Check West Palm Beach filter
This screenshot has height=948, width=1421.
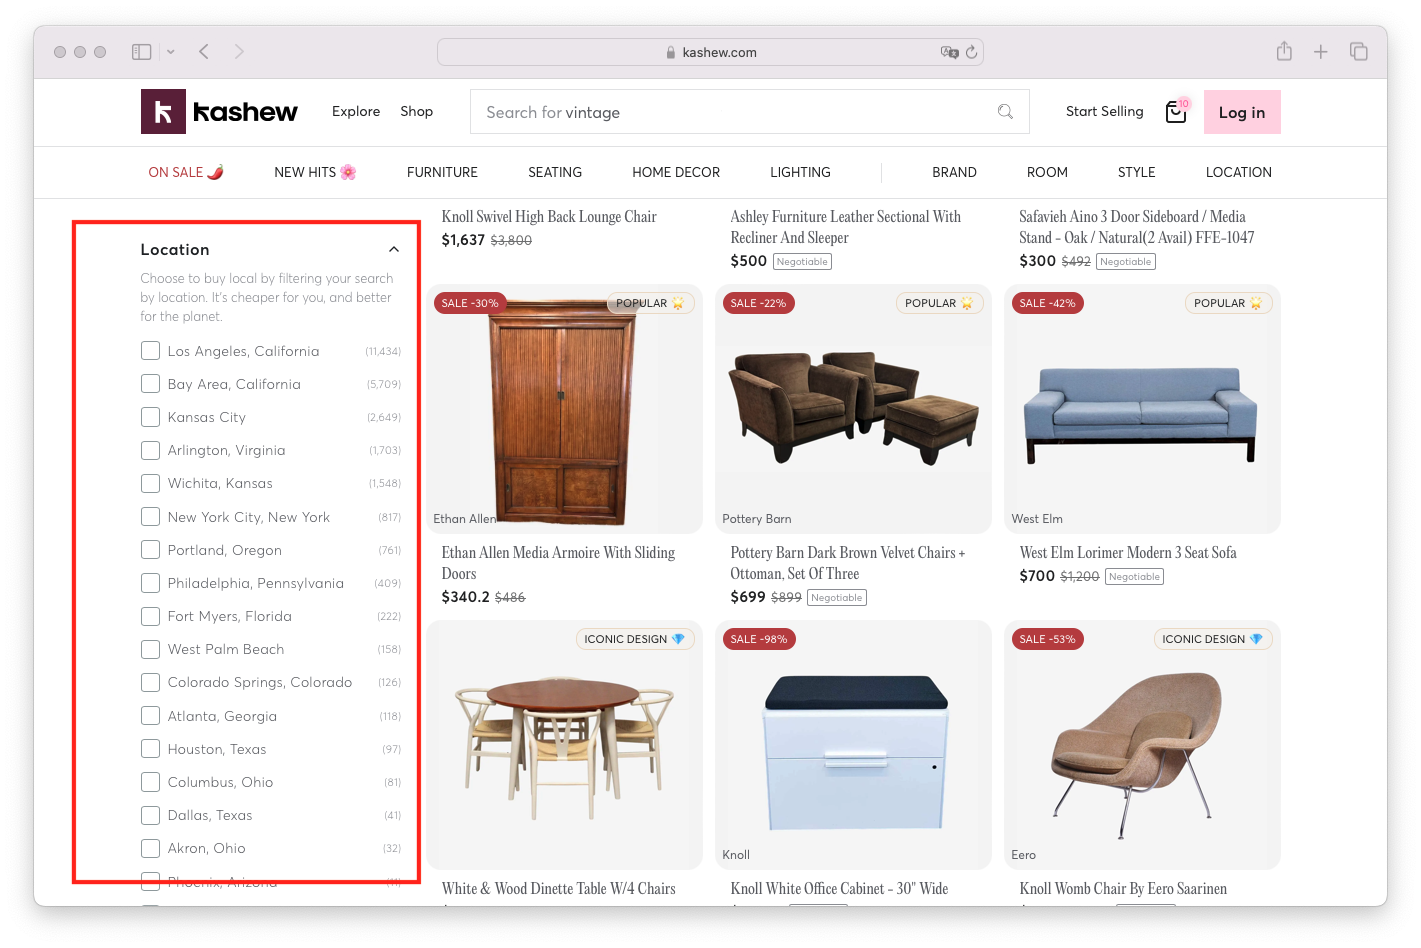151,649
